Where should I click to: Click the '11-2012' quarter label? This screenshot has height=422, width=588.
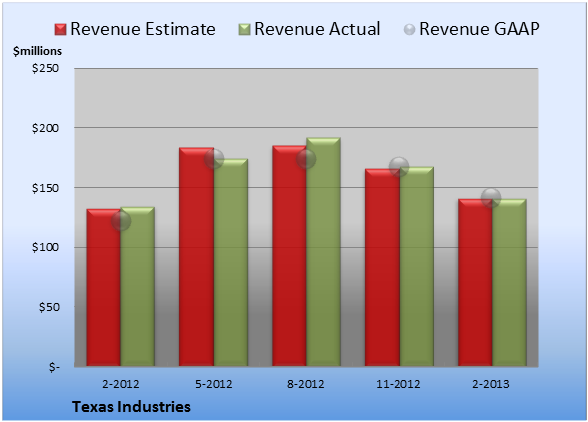coord(398,384)
